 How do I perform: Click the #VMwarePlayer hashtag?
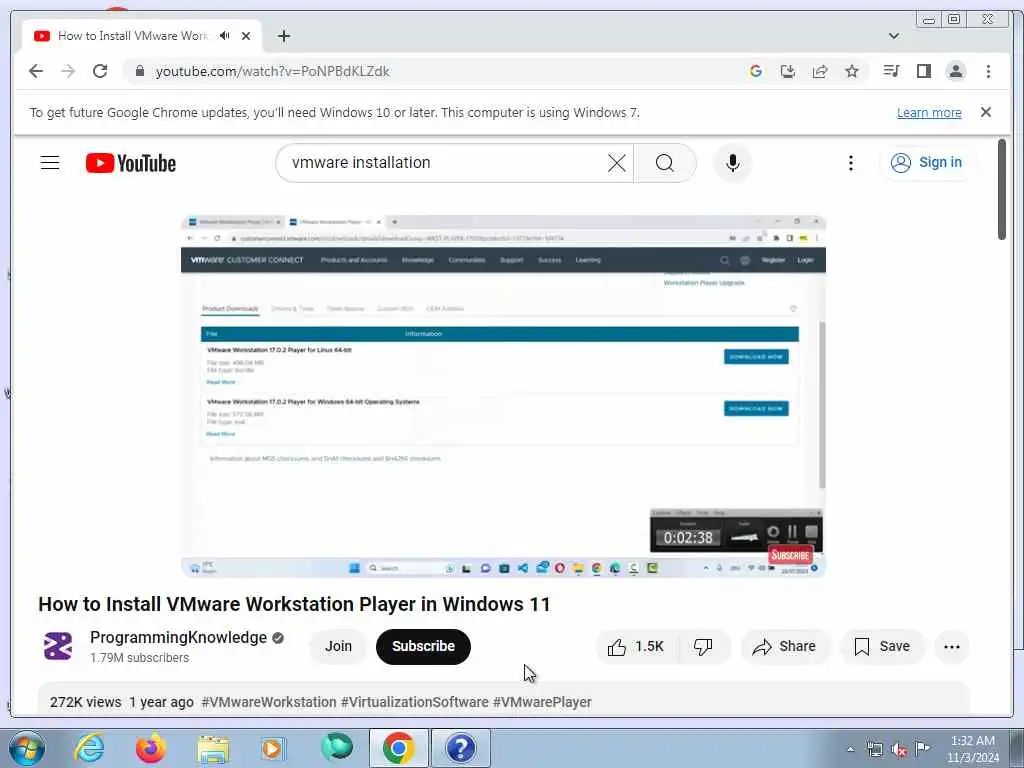542,702
